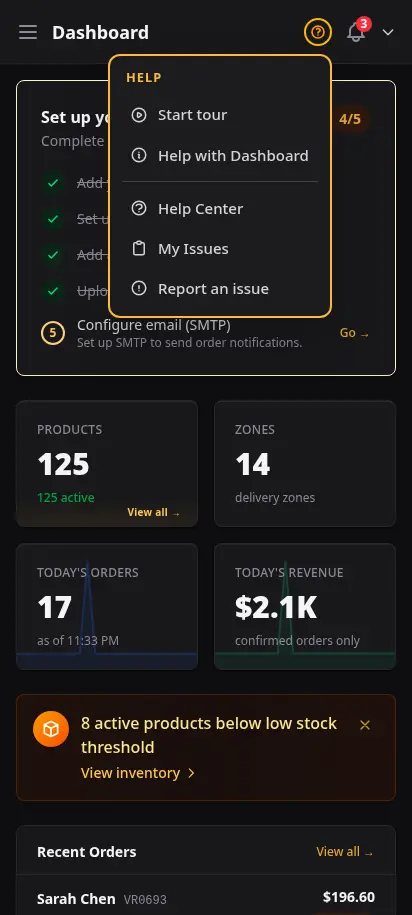Image resolution: width=412 pixels, height=915 pixels.
Task: Select My Issues menu entry
Action: point(219,249)
